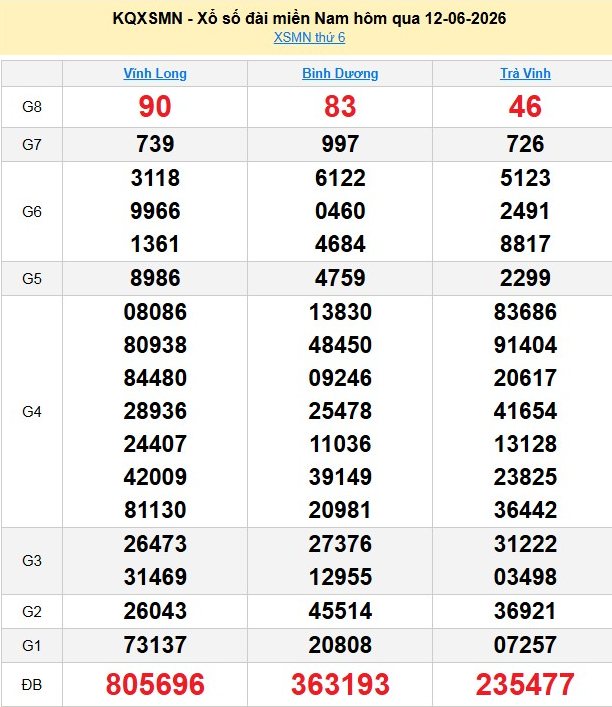Select G3 number 03498
Image resolution: width=612 pixels, height=707 pixels.
[x=525, y=577]
